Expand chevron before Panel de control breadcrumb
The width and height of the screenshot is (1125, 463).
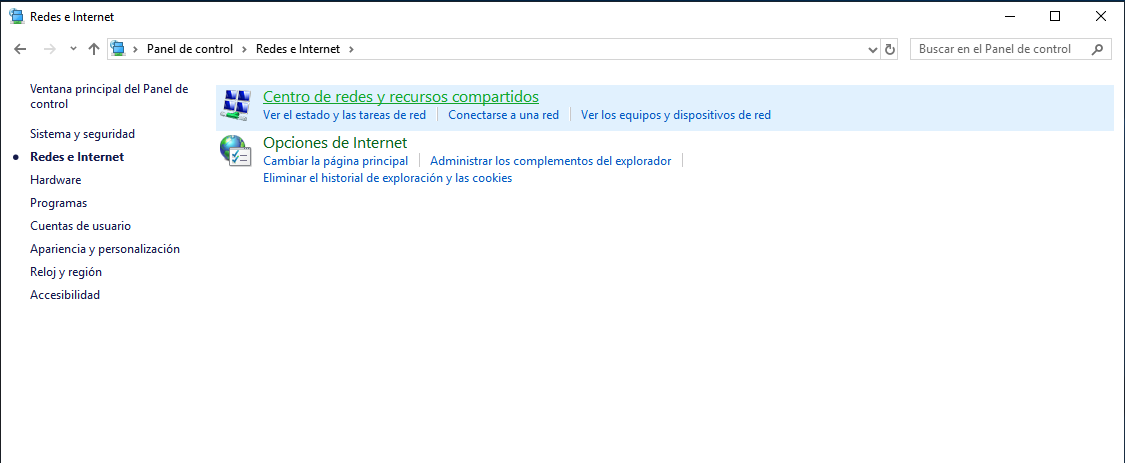(x=136, y=50)
